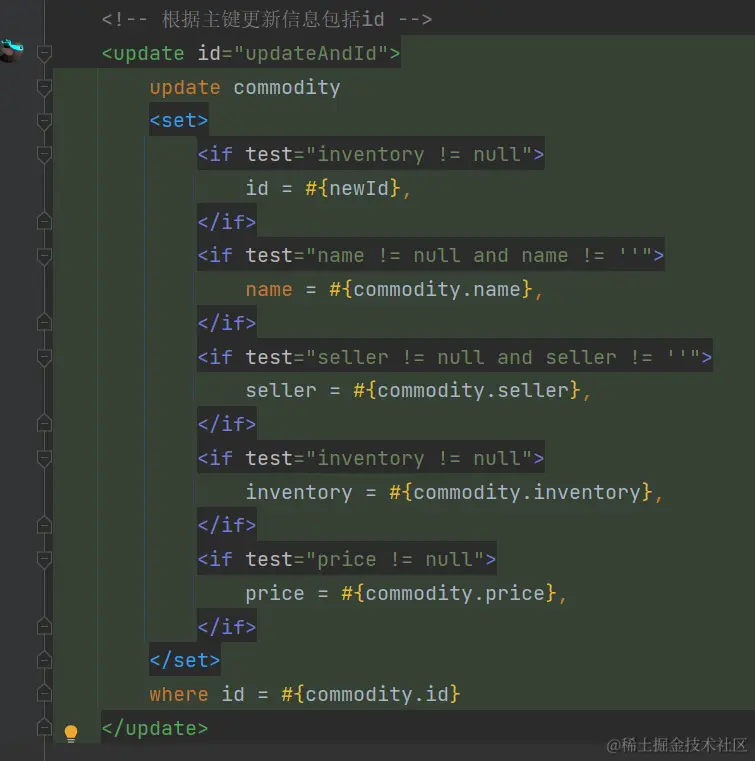
Task: Click the 'where' keyword
Action: click(179, 695)
